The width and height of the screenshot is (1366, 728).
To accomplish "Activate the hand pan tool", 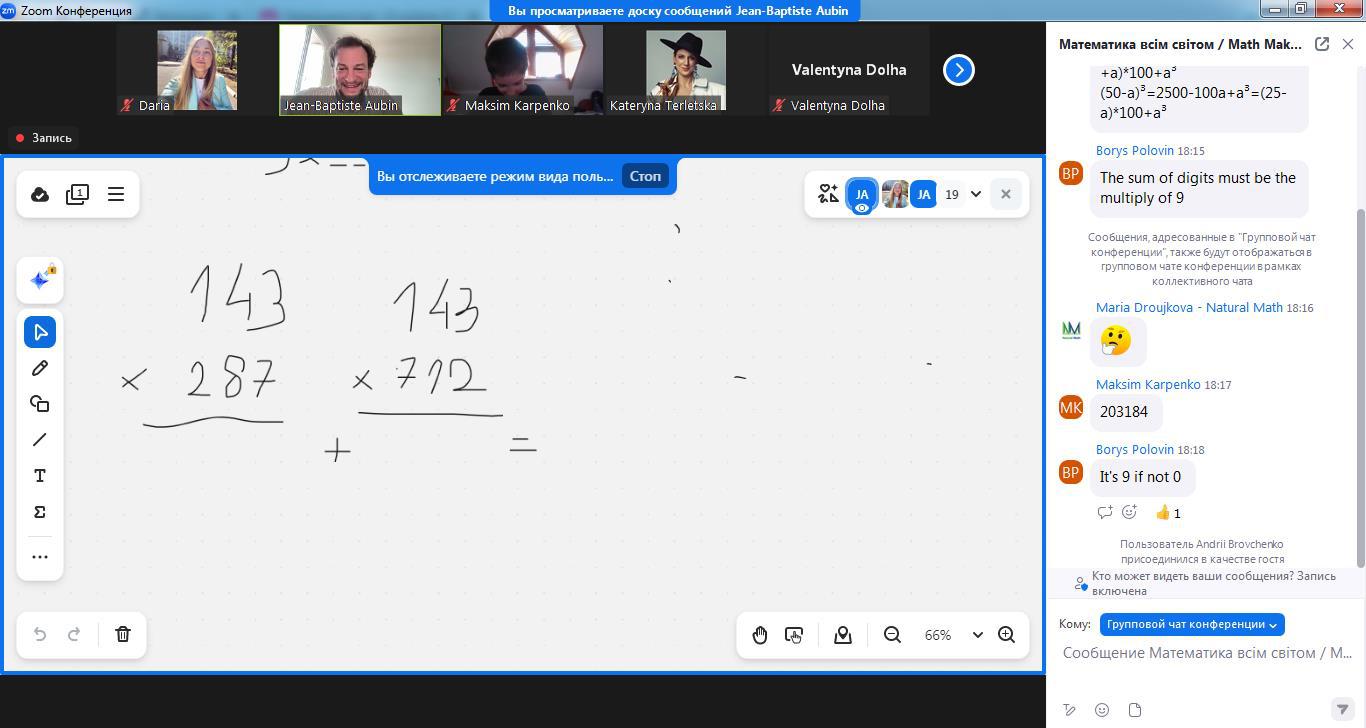I will [x=760, y=635].
